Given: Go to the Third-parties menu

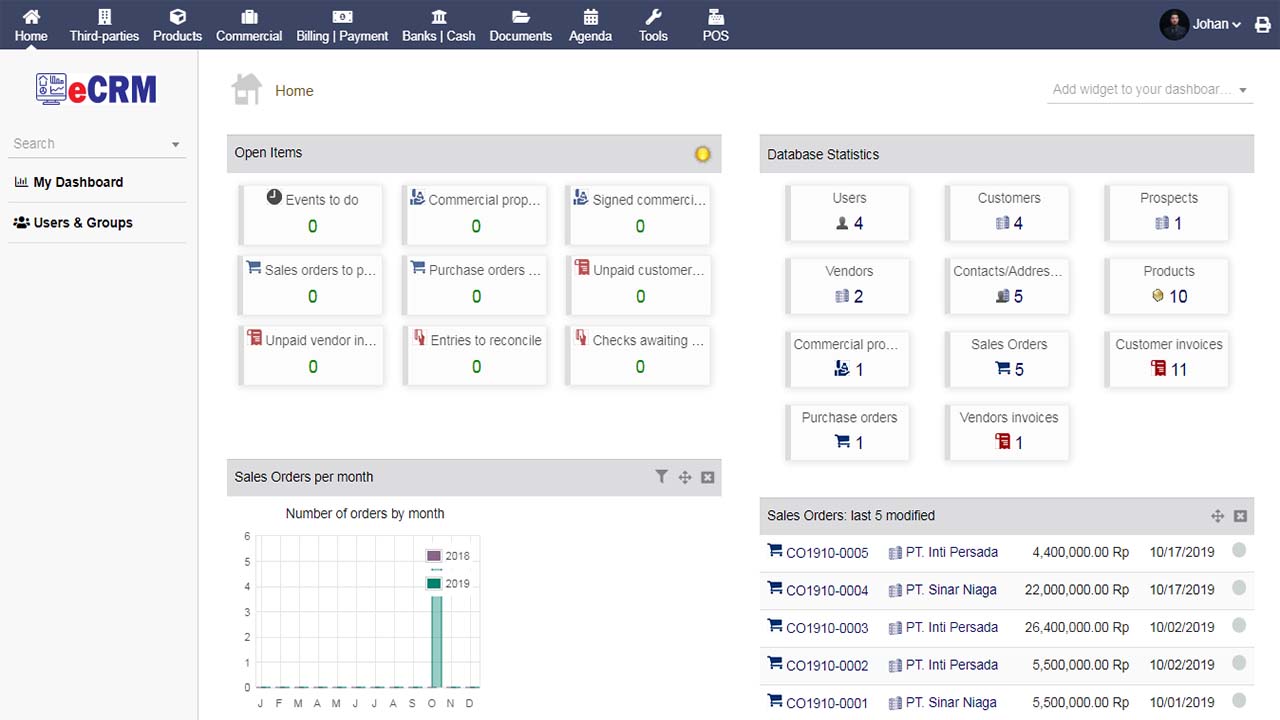Looking at the screenshot, I should 104,25.
